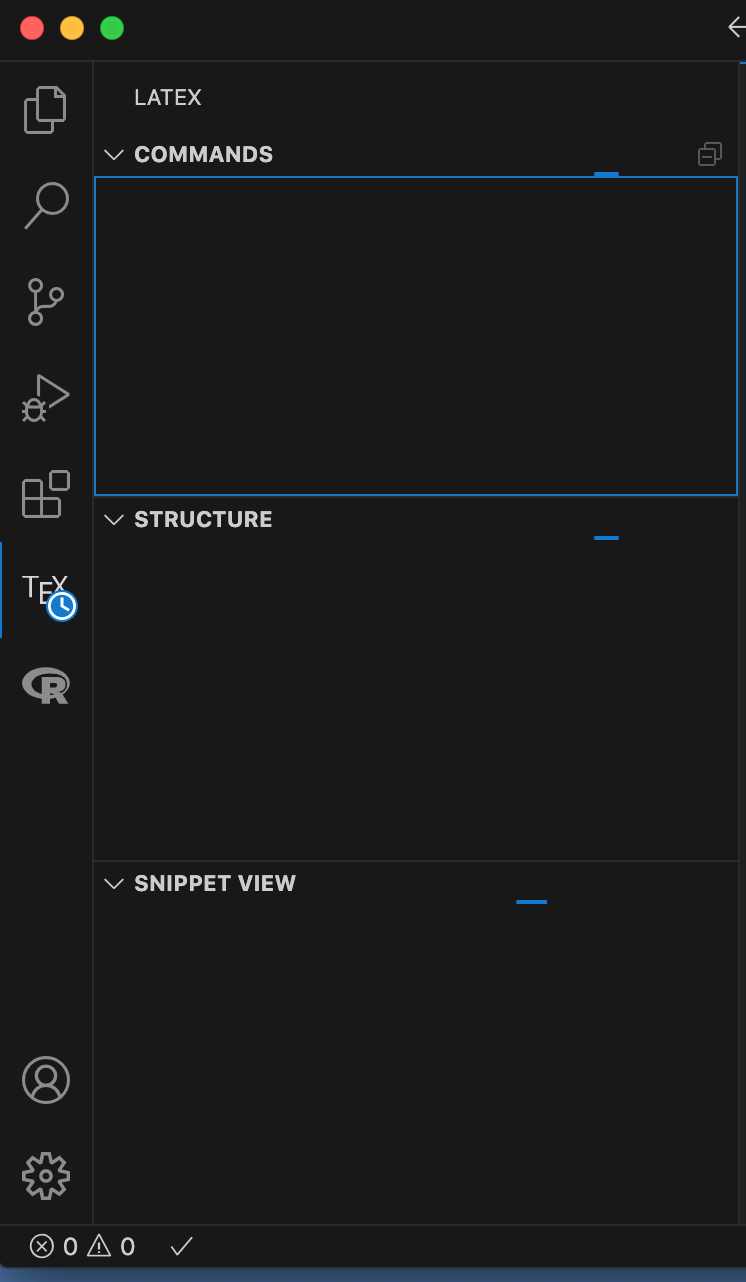Collapse the STRUCTURE section
Screen dimensions: 746x1282
click(x=113, y=519)
